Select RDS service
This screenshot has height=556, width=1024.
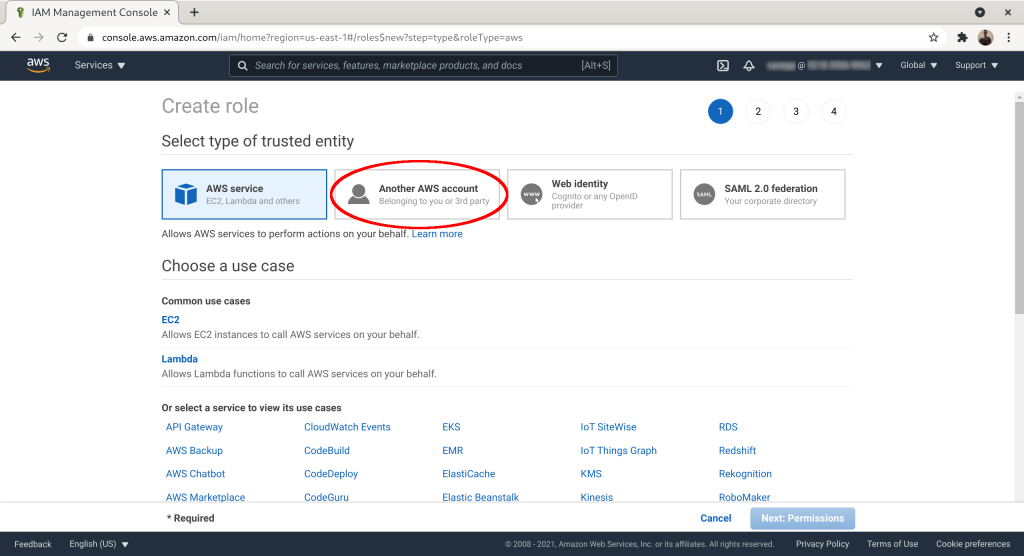[x=728, y=427]
